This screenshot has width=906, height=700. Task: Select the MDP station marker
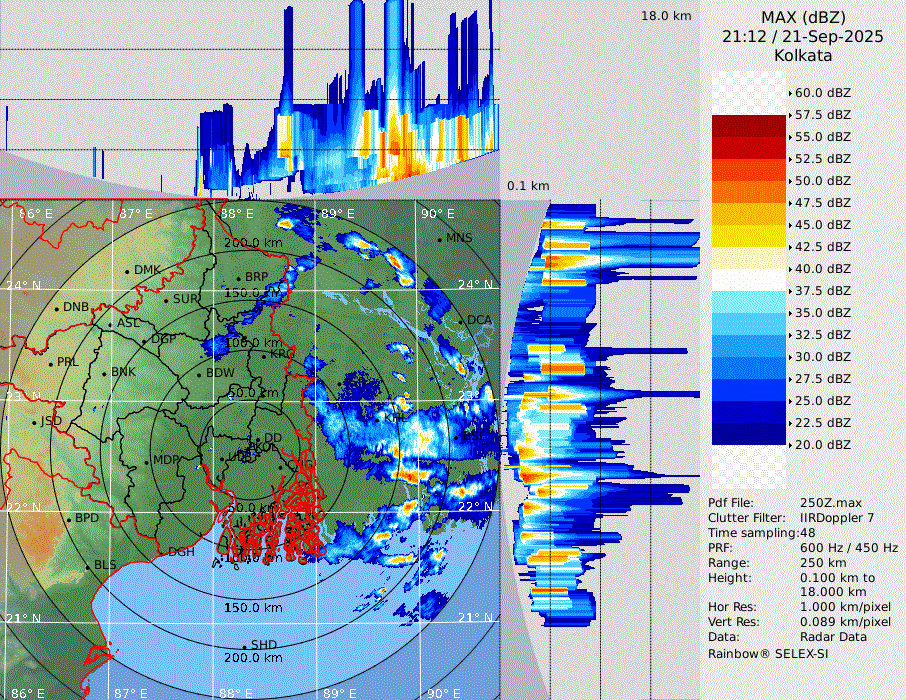pos(147,461)
